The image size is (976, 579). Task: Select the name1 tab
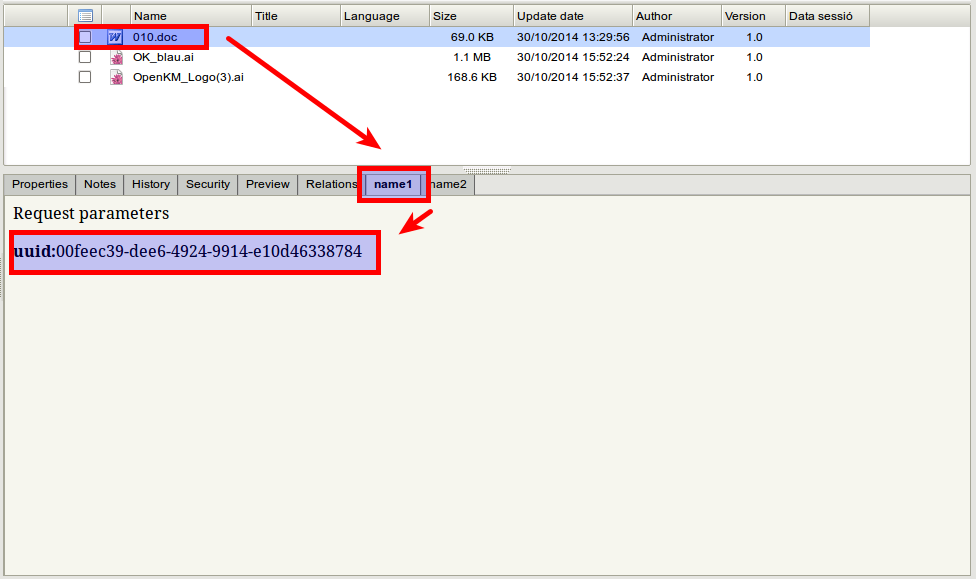[393, 184]
